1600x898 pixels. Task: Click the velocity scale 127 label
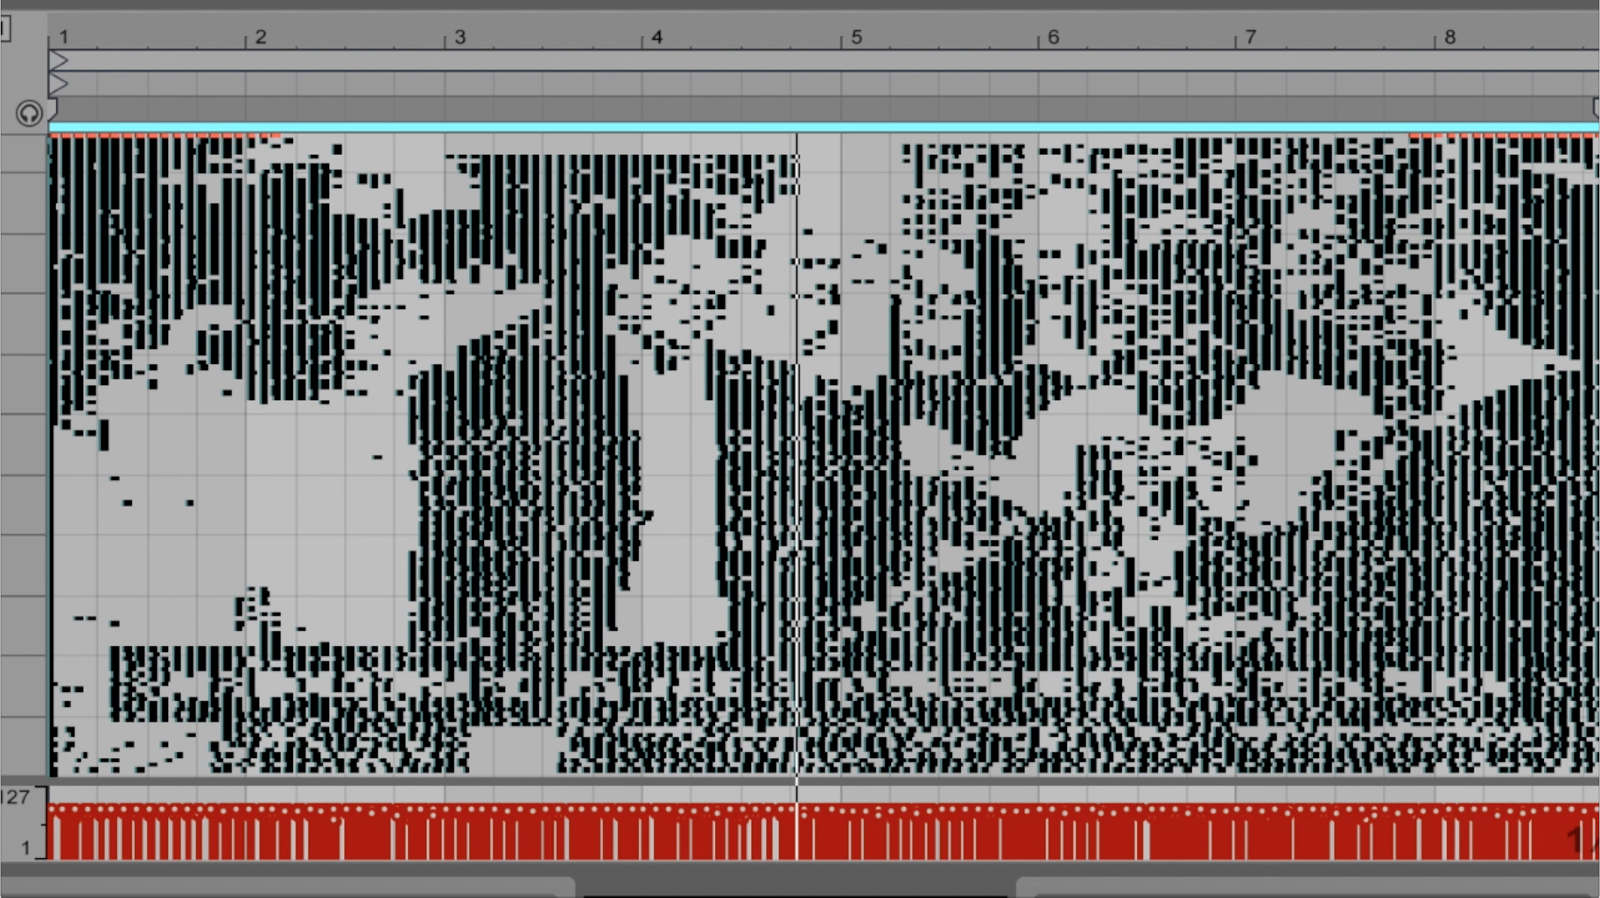(x=15, y=797)
